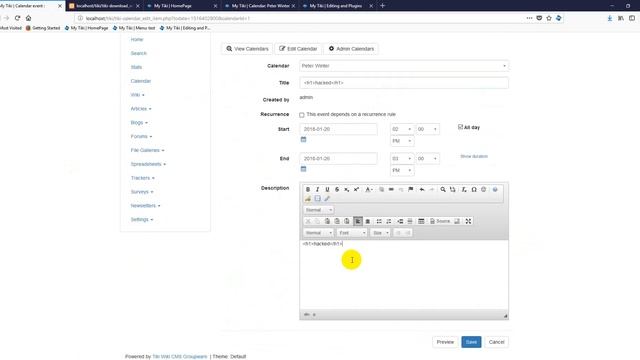Apply Underline in the editor toolbar

(327, 189)
